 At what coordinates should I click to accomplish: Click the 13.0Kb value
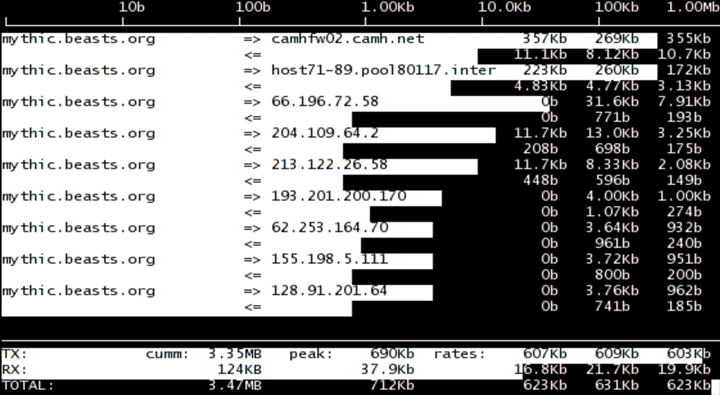[x=612, y=133]
